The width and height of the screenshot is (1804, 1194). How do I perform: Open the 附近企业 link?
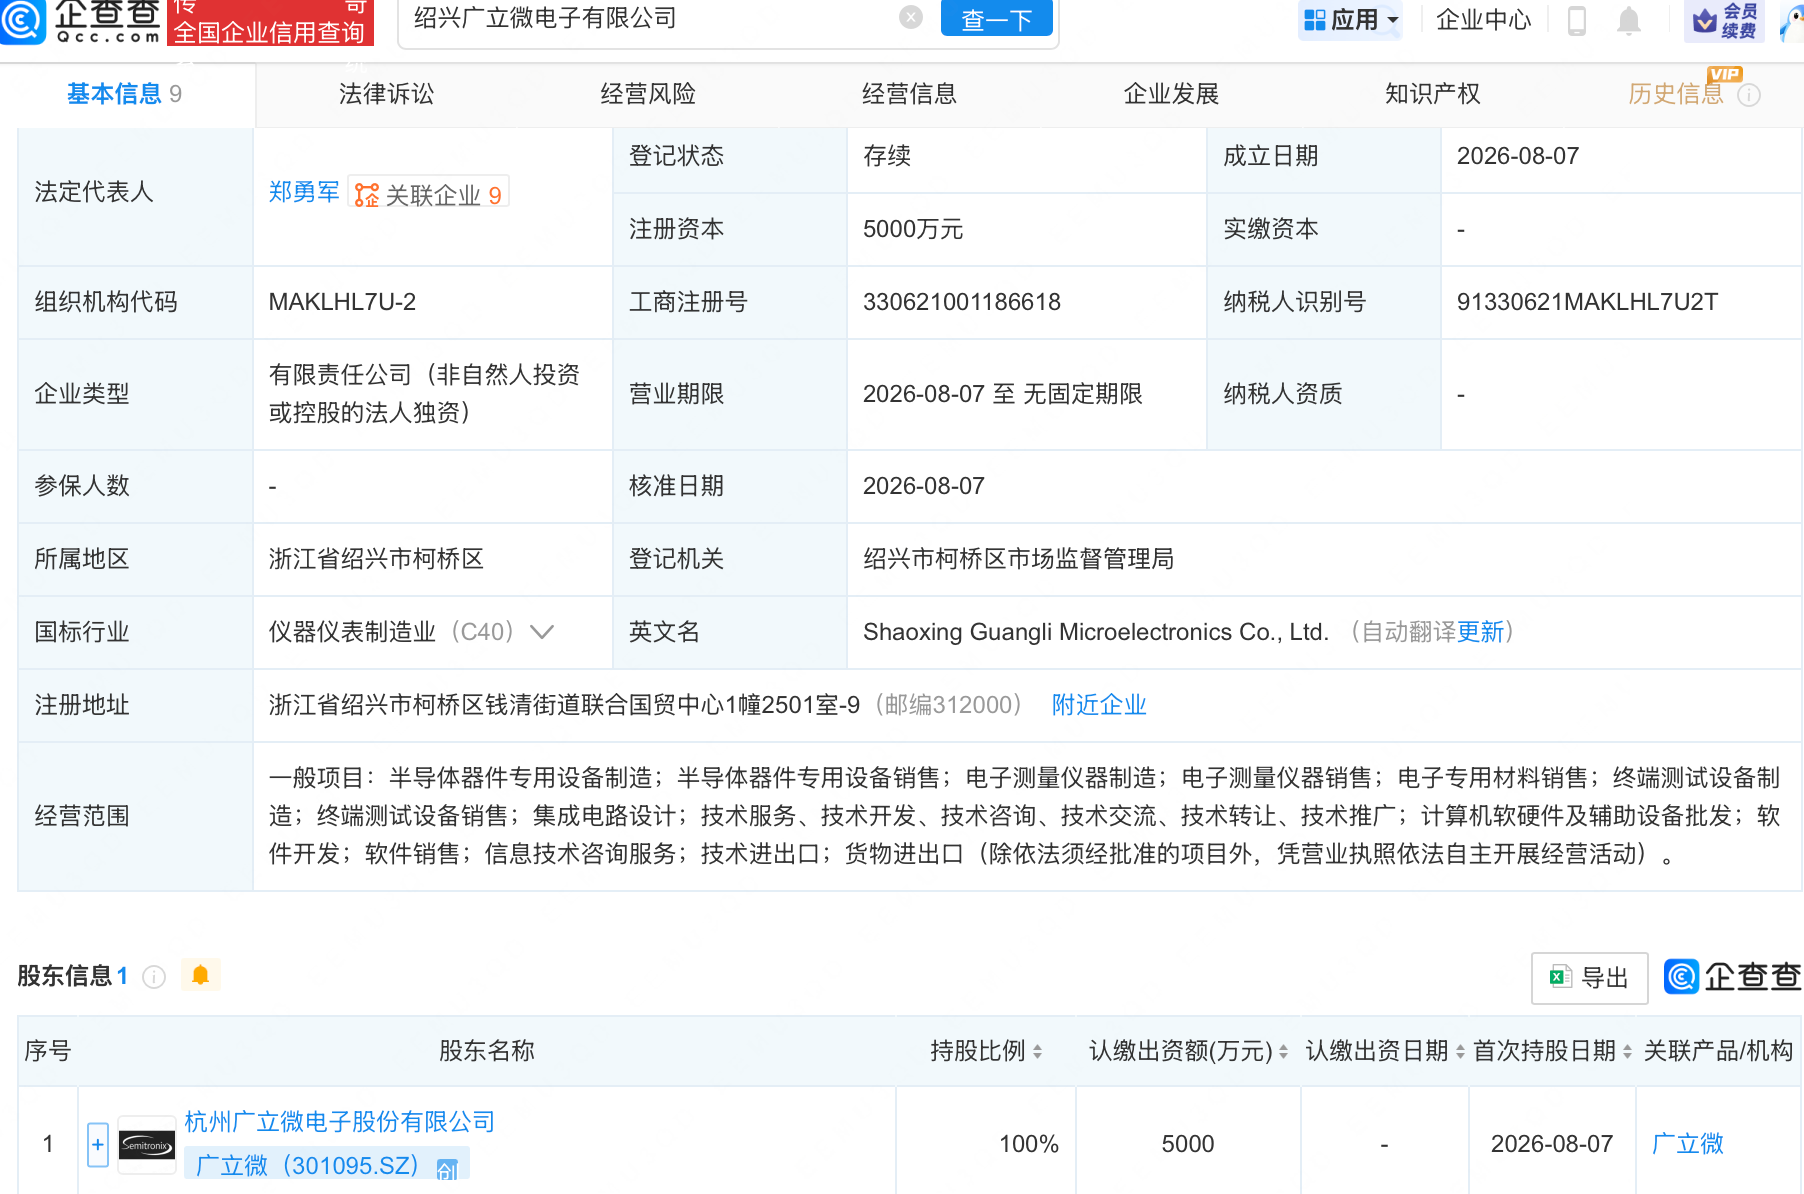coord(1099,705)
